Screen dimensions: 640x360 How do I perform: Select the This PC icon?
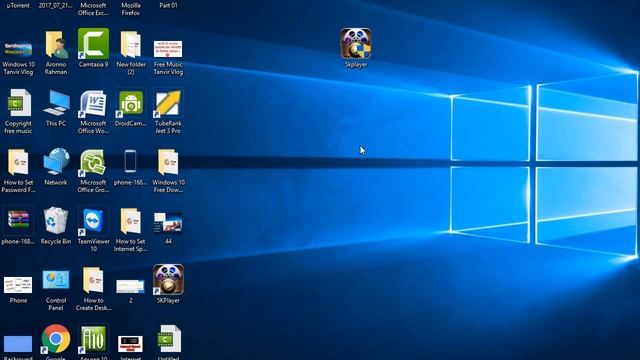tap(56, 102)
